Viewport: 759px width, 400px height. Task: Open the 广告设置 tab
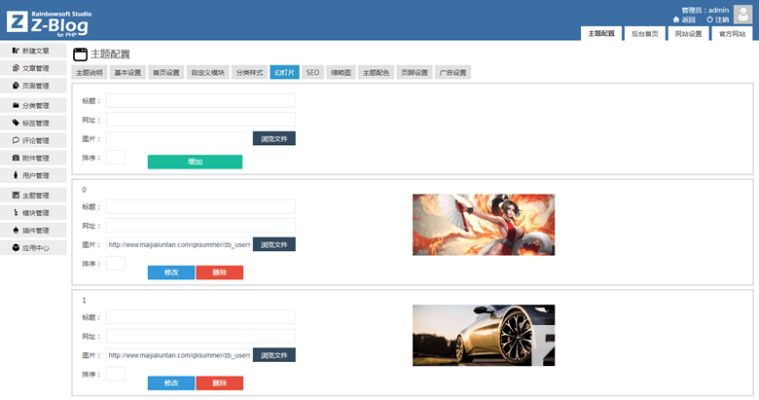tap(453, 73)
